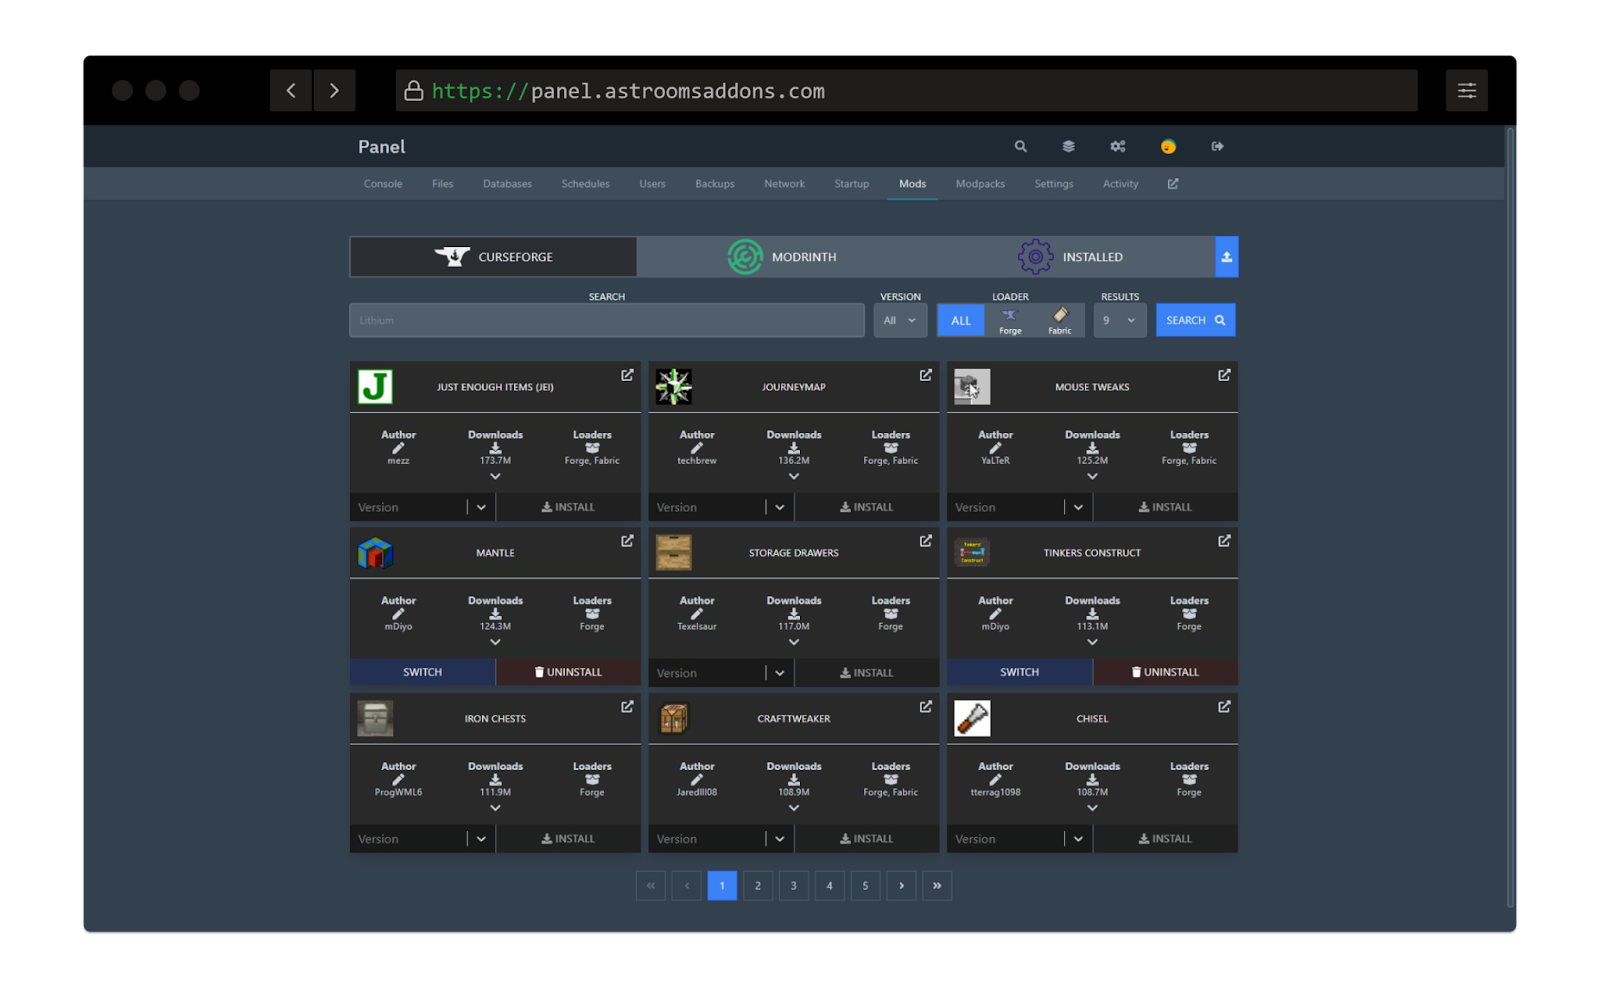
Task: Open the Backups tab
Action: [715, 184]
